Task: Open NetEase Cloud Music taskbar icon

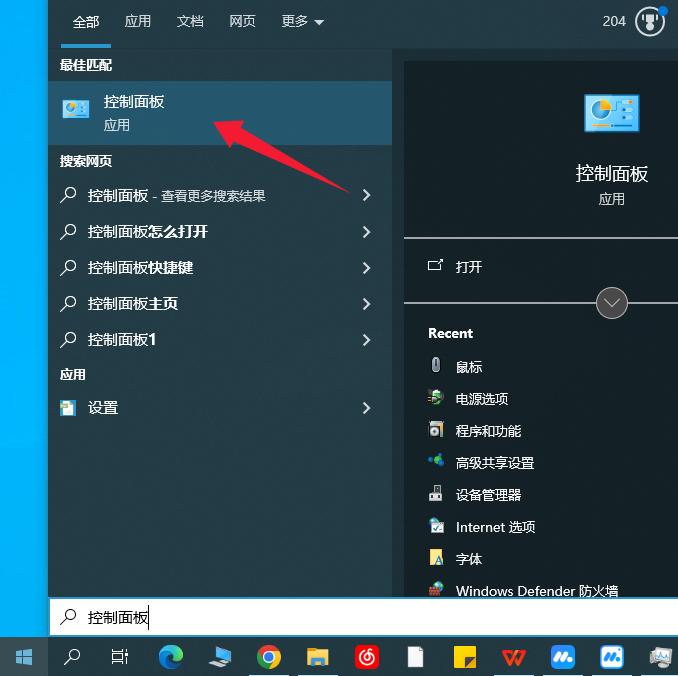Action: pos(366,657)
